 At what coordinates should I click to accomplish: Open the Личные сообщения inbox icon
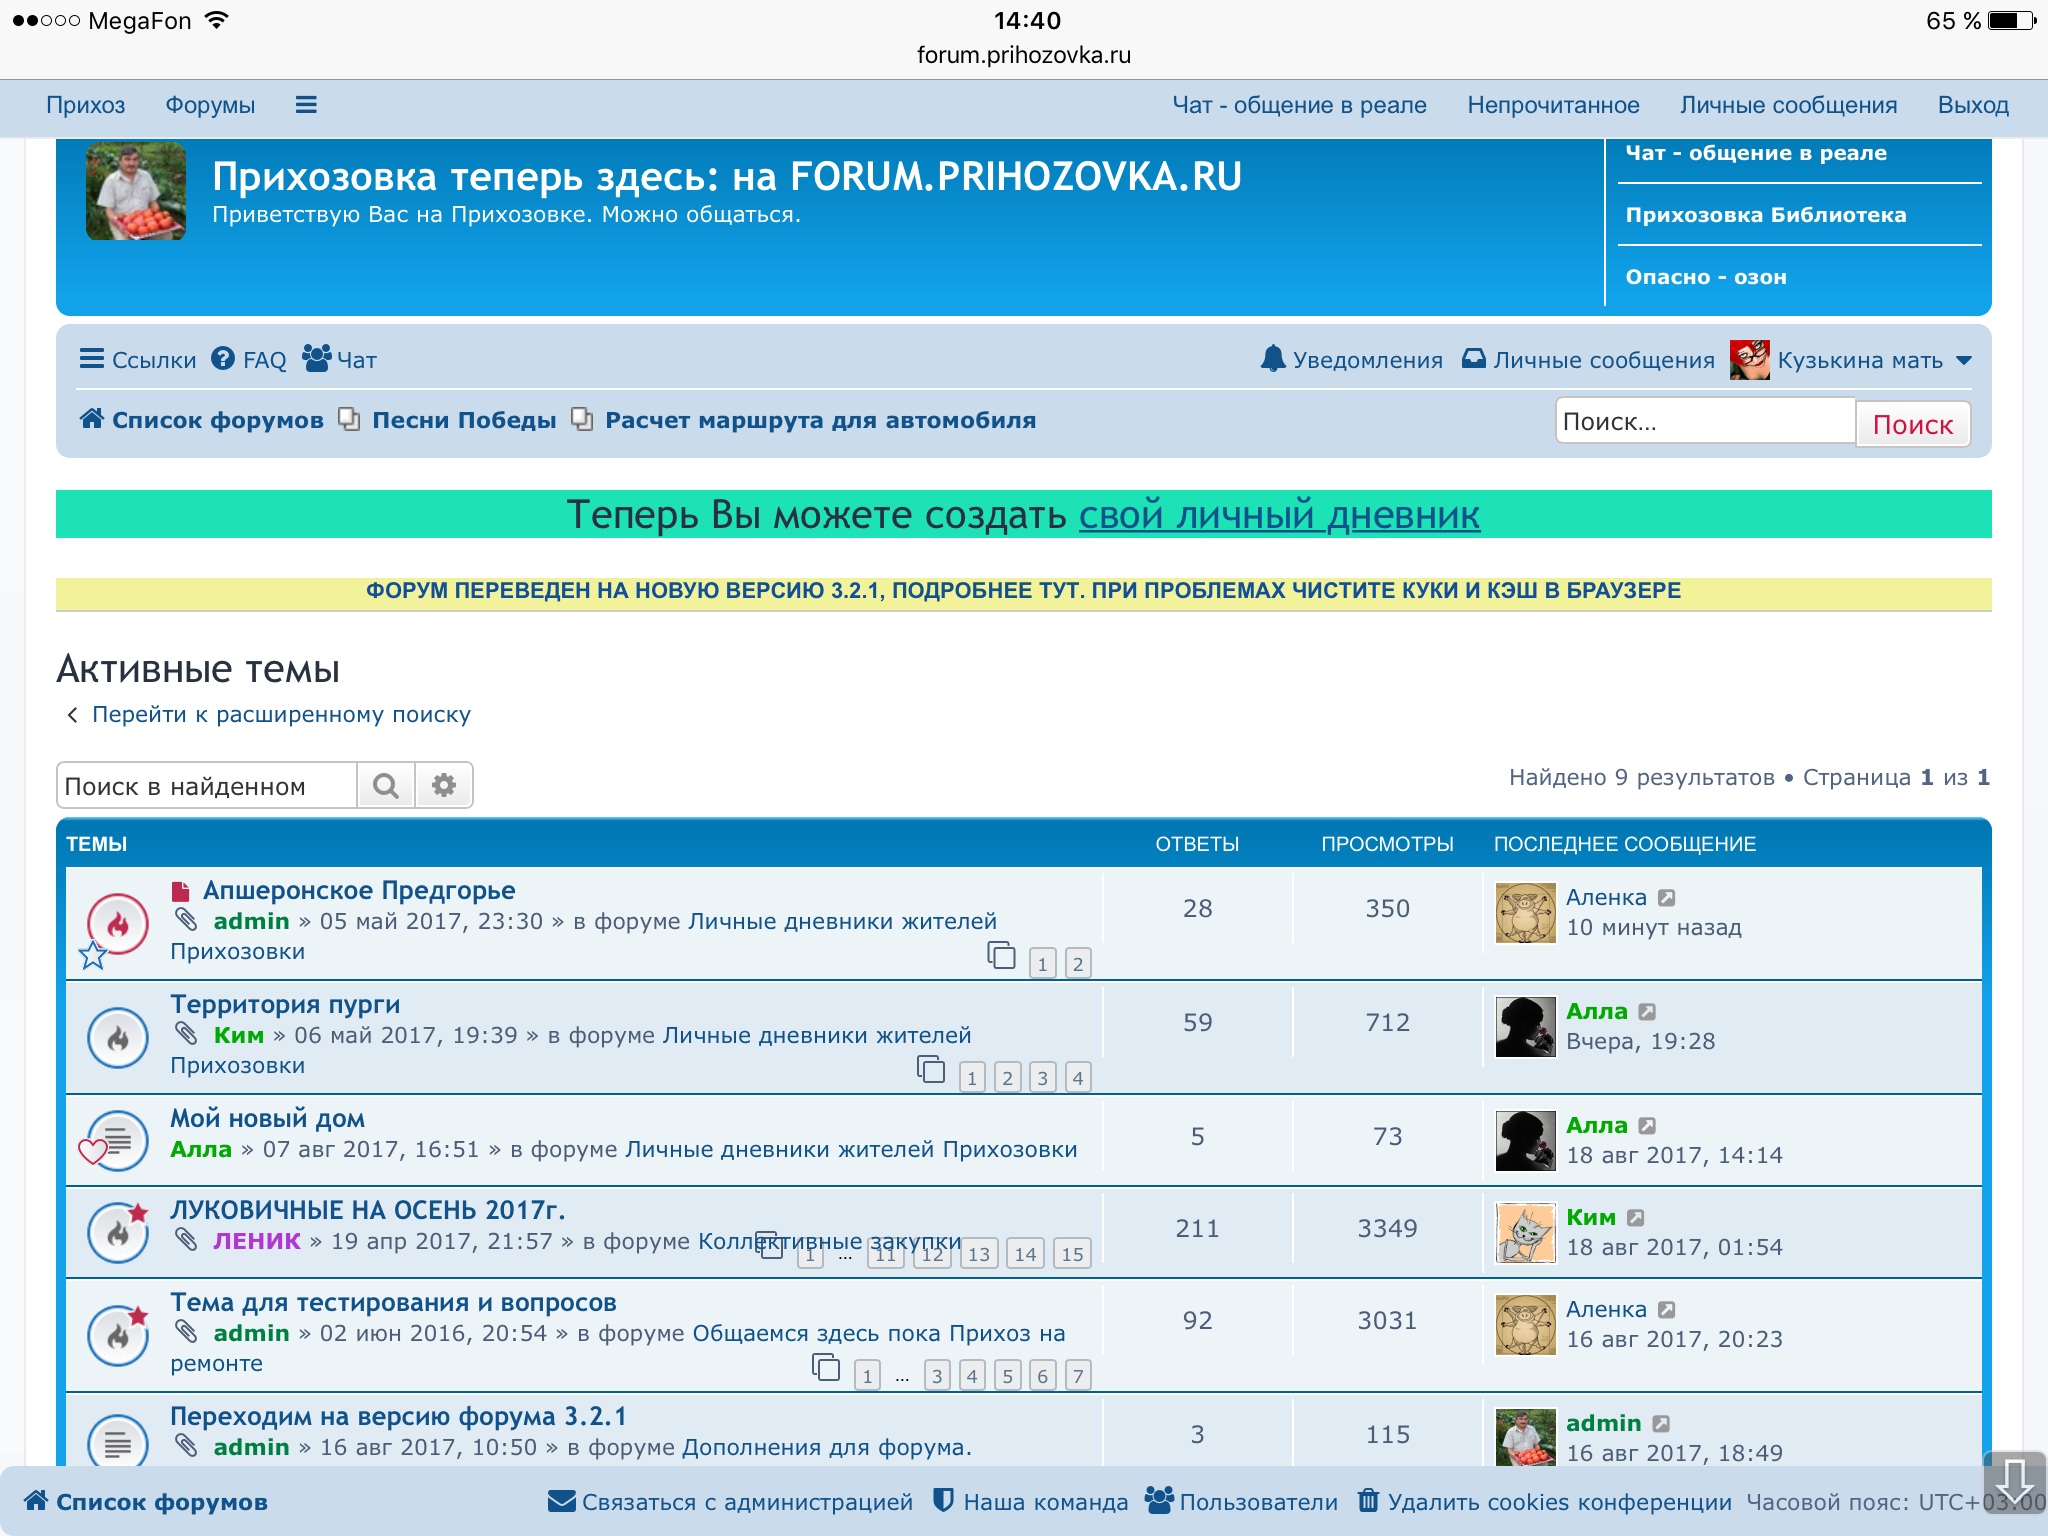tap(1474, 359)
